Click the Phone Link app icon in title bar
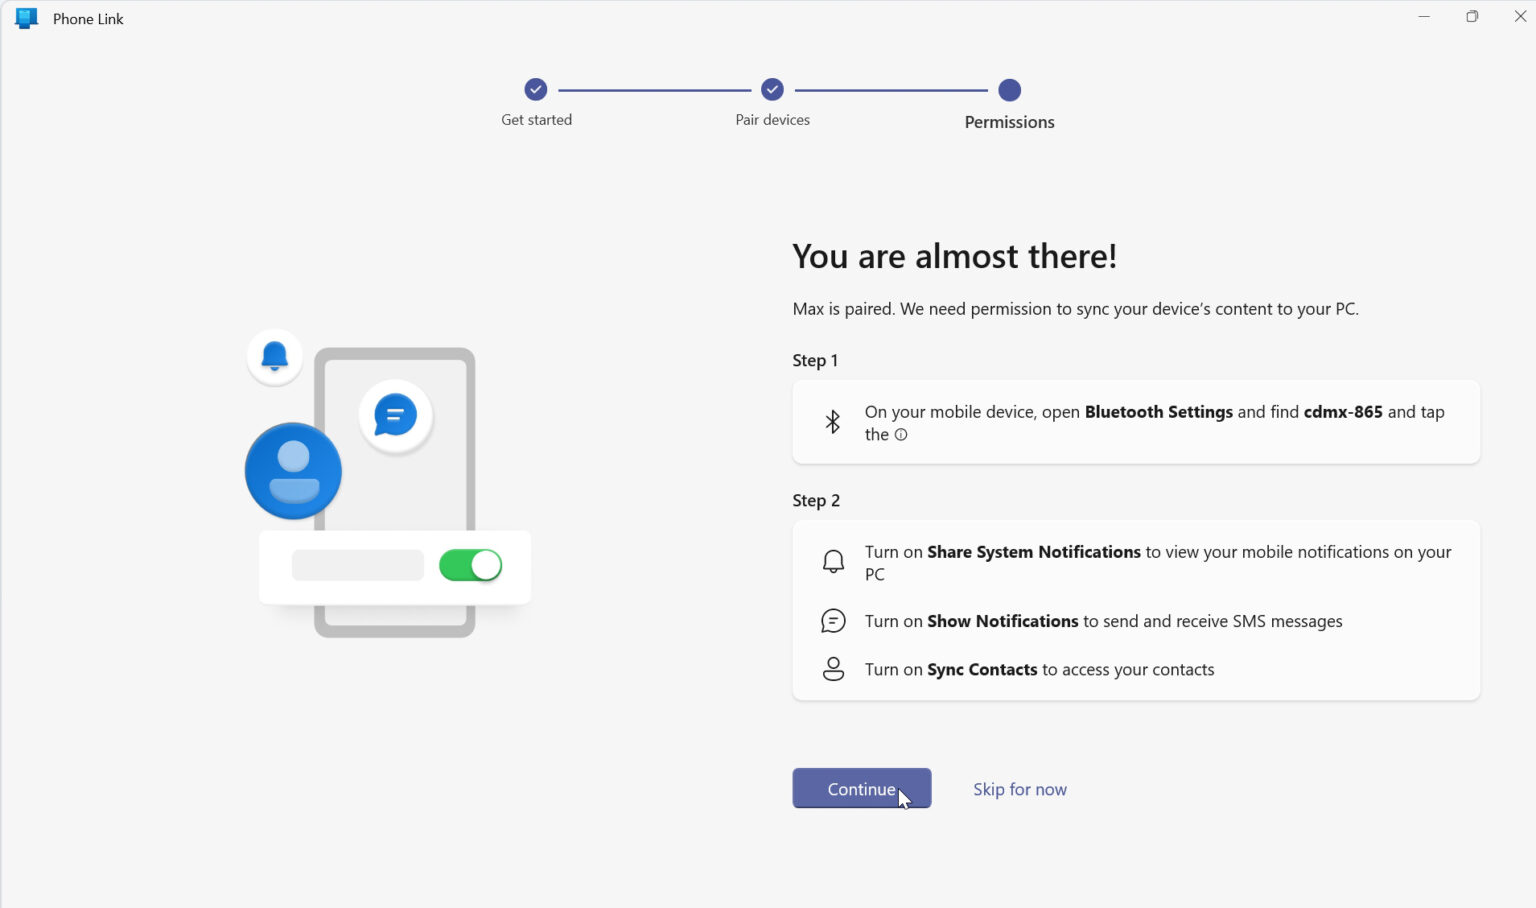 pos(27,18)
